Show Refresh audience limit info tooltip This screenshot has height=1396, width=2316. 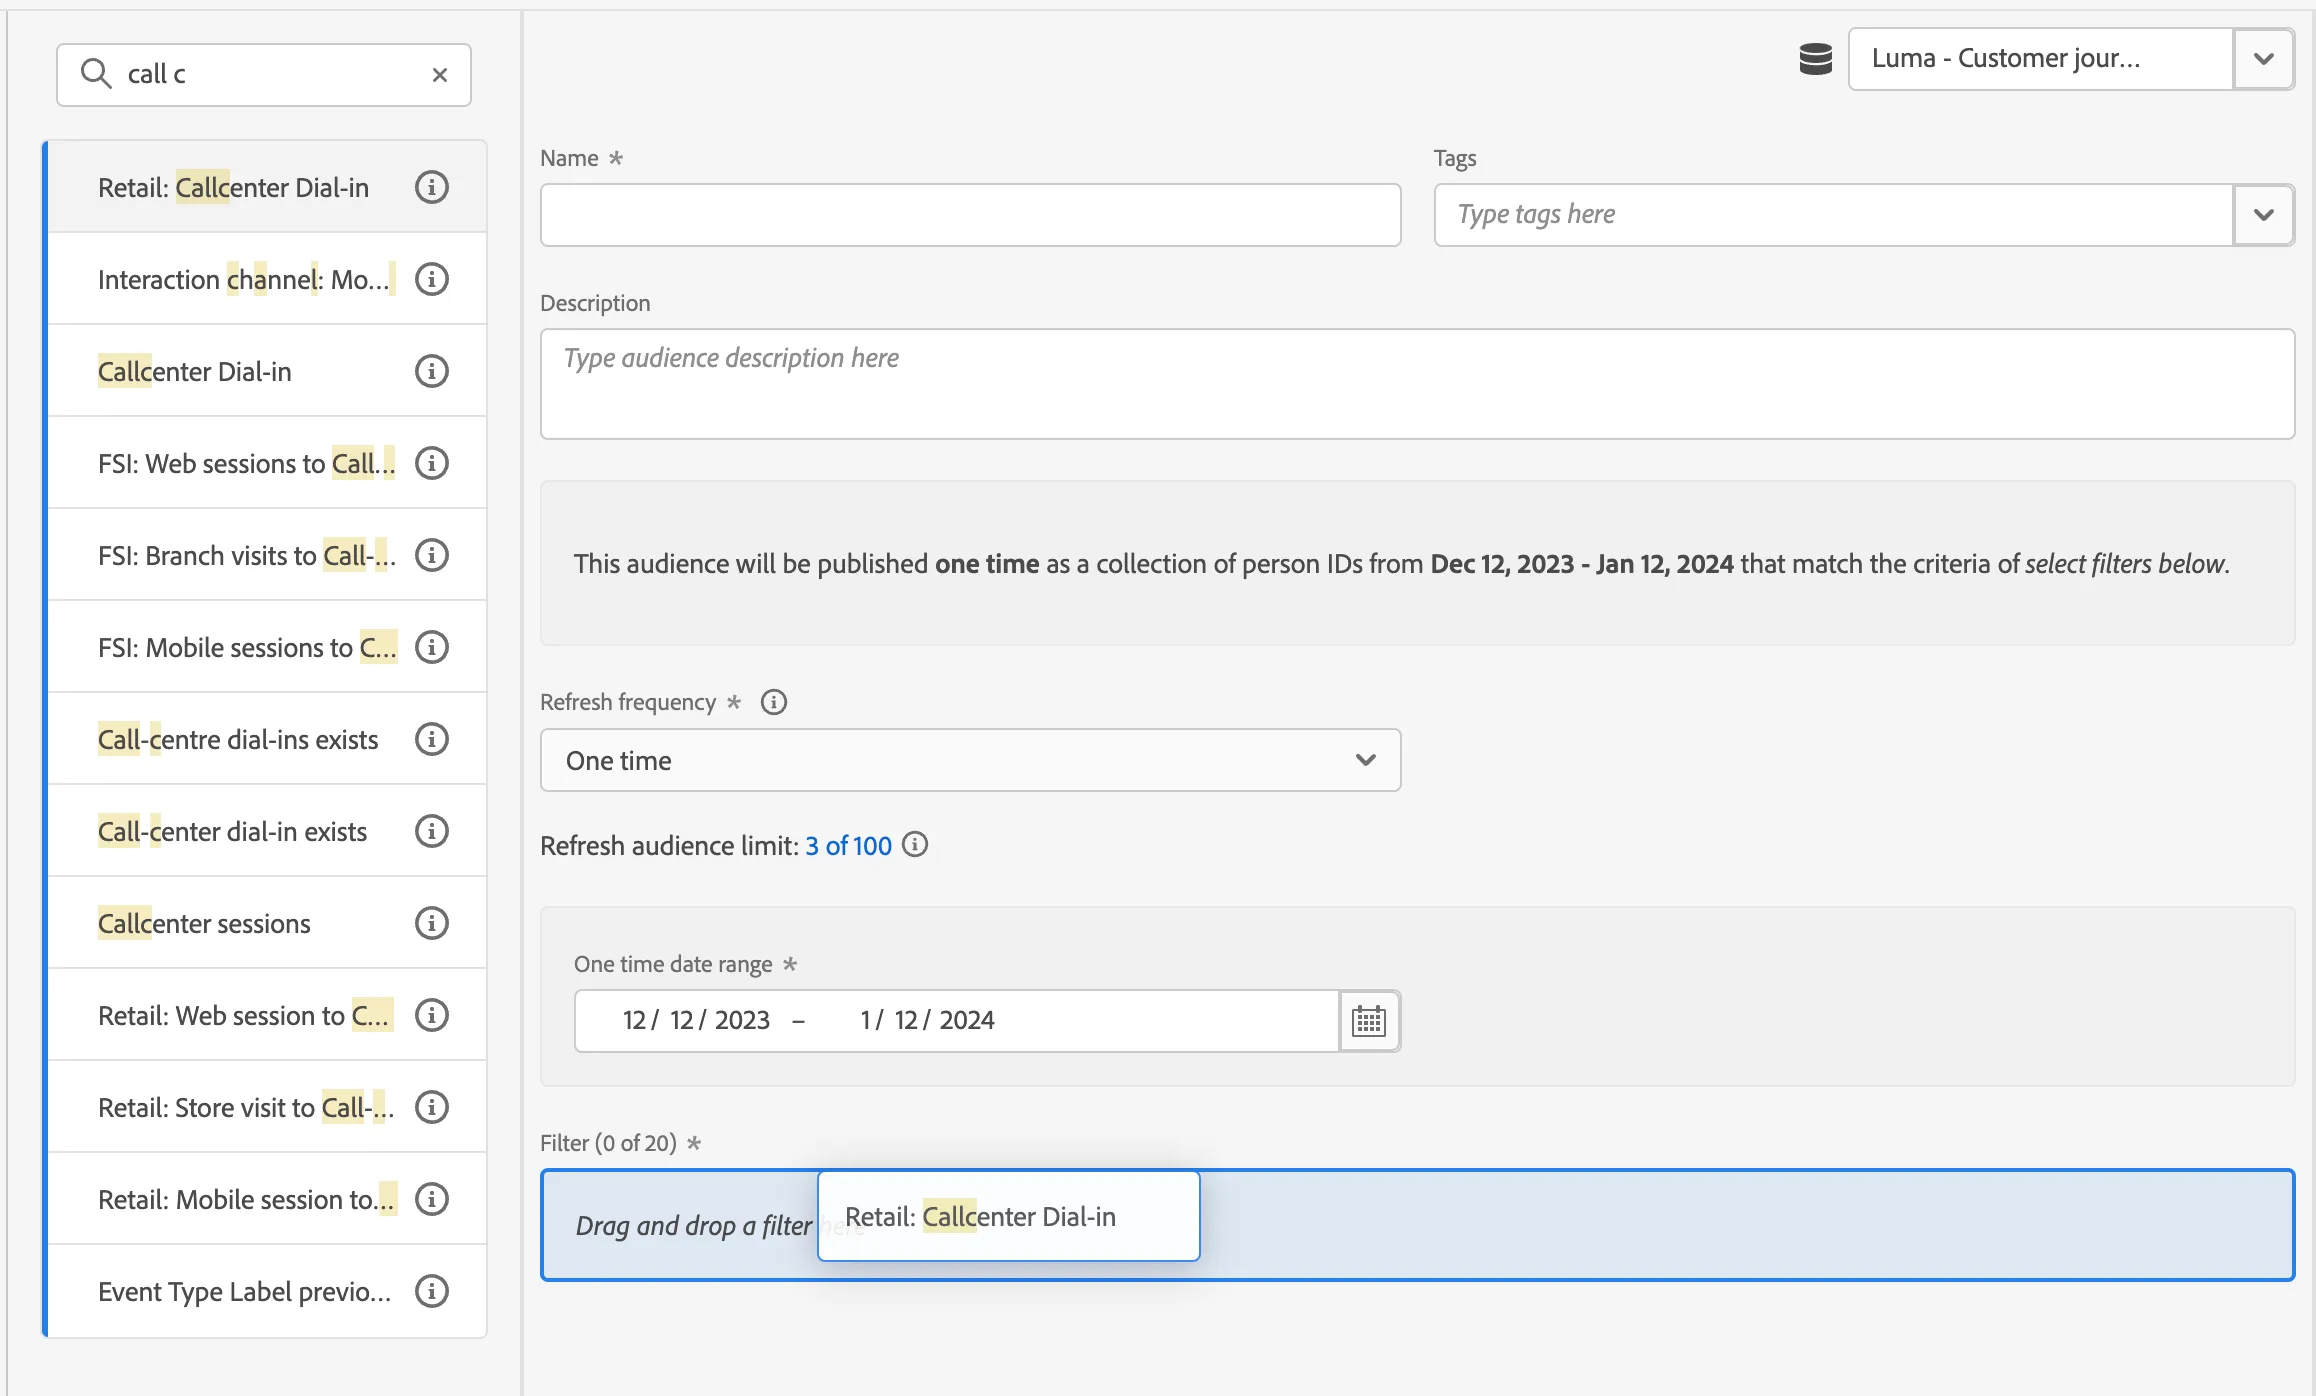[x=915, y=845]
